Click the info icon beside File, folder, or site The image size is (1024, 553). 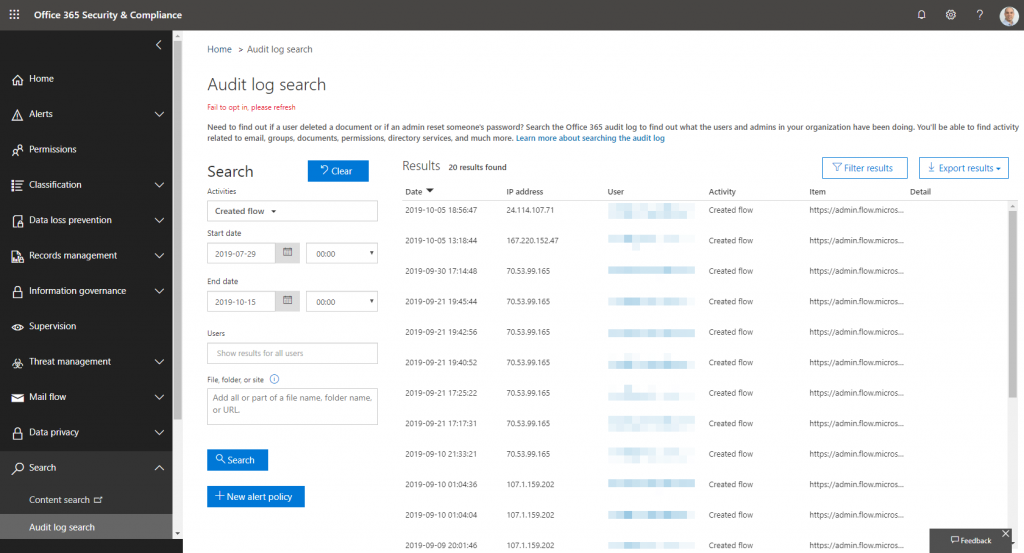pos(274,379)
